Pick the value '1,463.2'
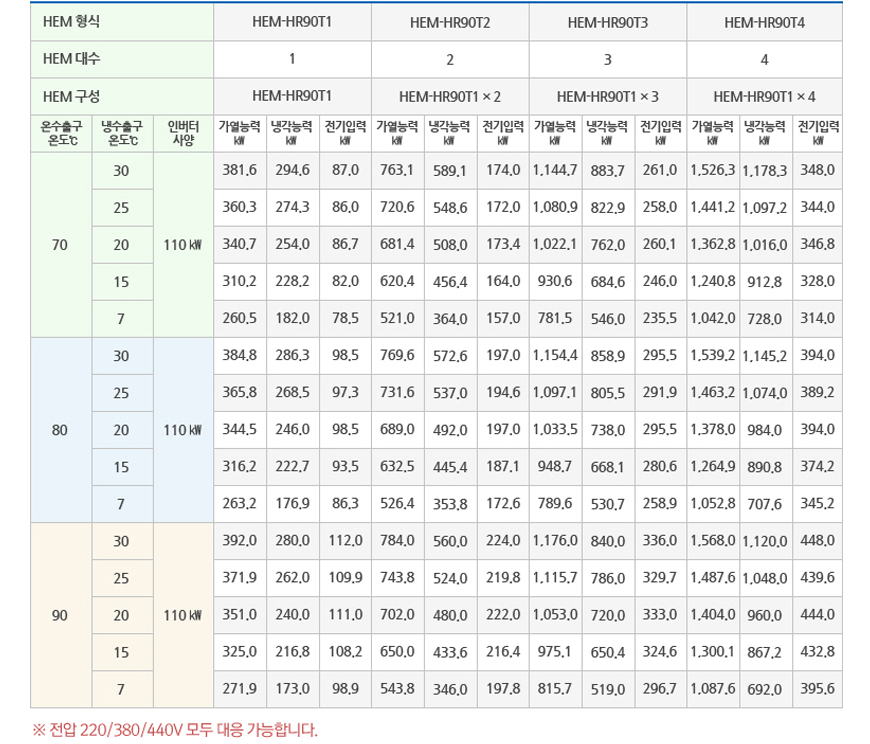This screenshot has height=744, width=870. (712, 393)
